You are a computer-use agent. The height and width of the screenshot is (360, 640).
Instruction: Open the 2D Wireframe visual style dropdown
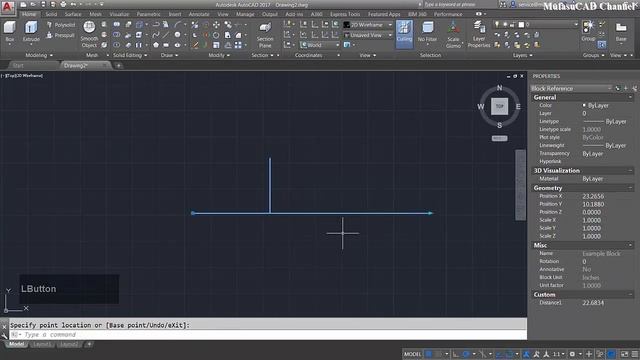(x=368, y=25)
